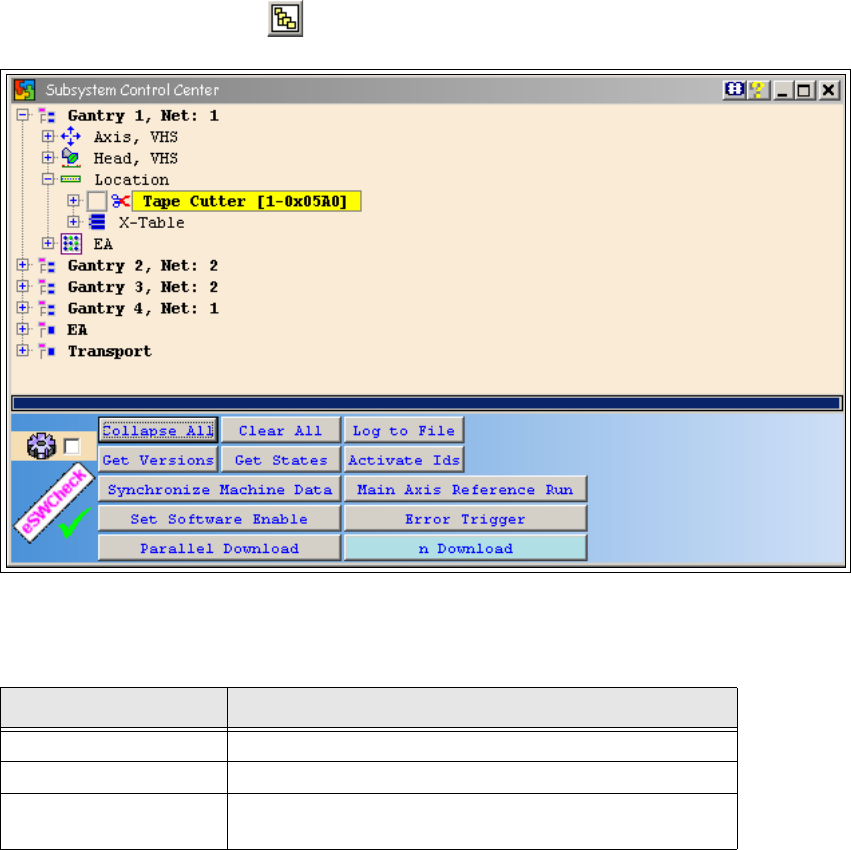Click the Axis, VHS arrows icon
This screenshot has width=851, height=850.
[71, 137]
